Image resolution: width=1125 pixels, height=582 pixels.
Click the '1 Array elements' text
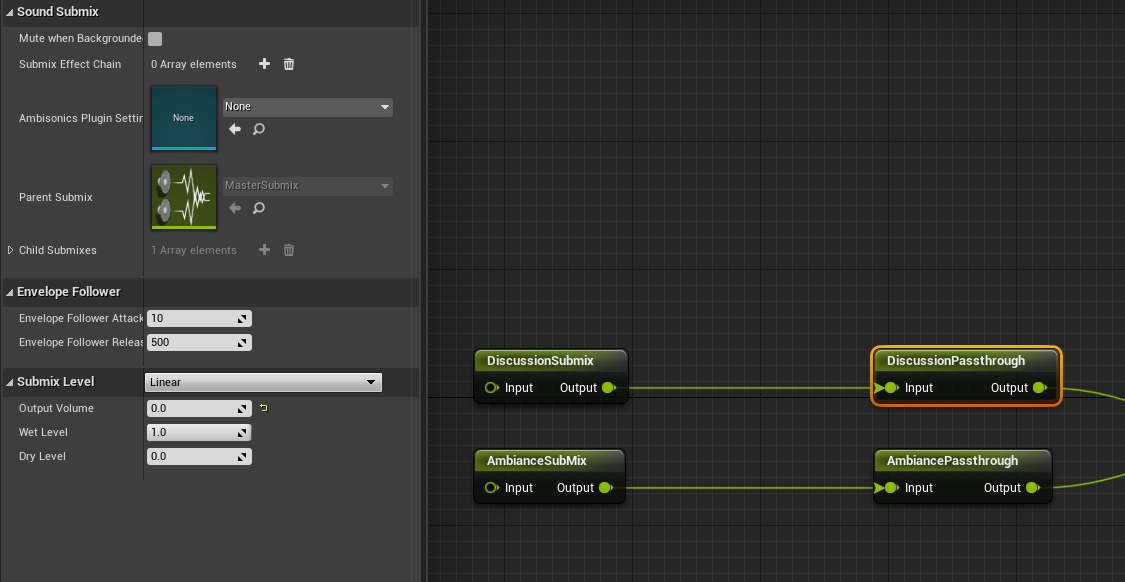[x=194, y=250]
